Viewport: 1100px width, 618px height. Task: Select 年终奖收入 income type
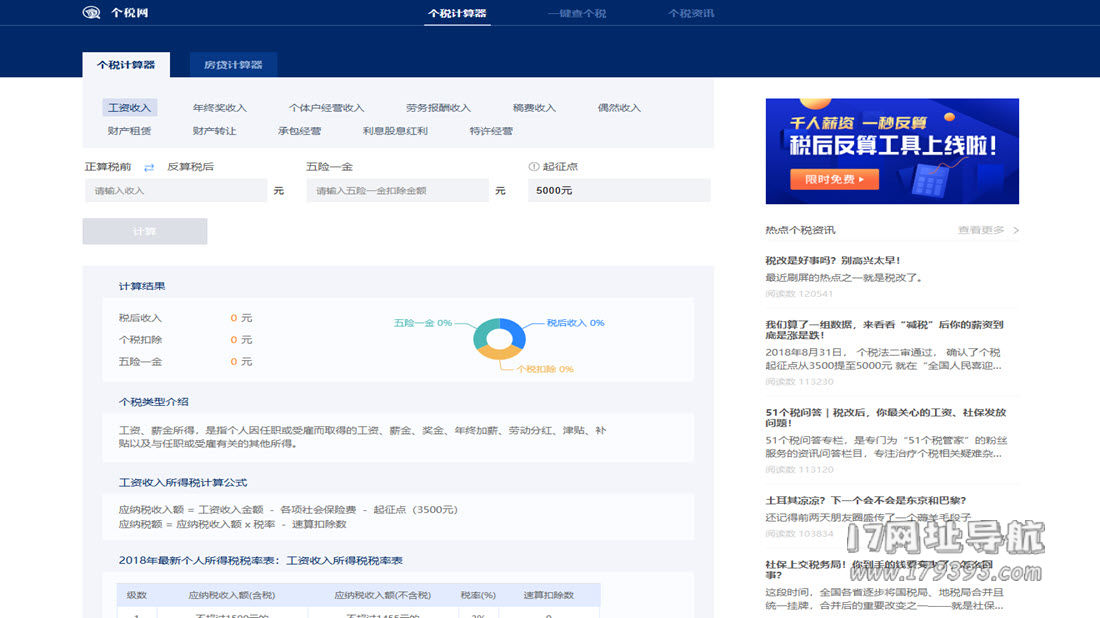(x=220, y=108)
